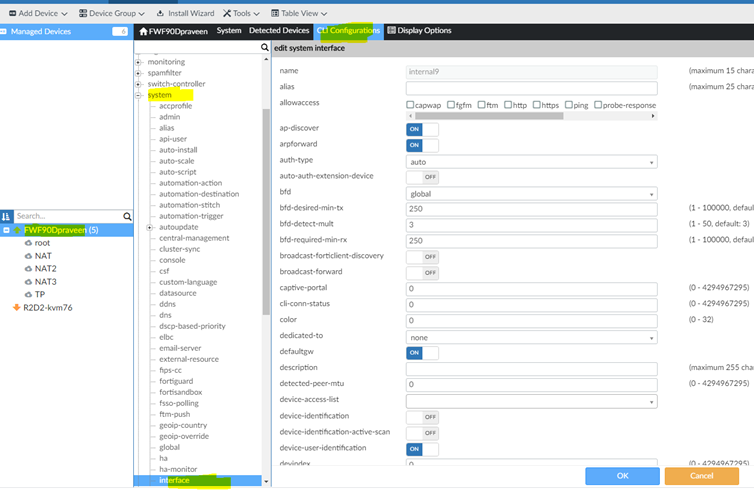Image resolution: width=754 pixels, height=490 pixels.
Task: Check the http allowaccess box
Action: (508, 105)
